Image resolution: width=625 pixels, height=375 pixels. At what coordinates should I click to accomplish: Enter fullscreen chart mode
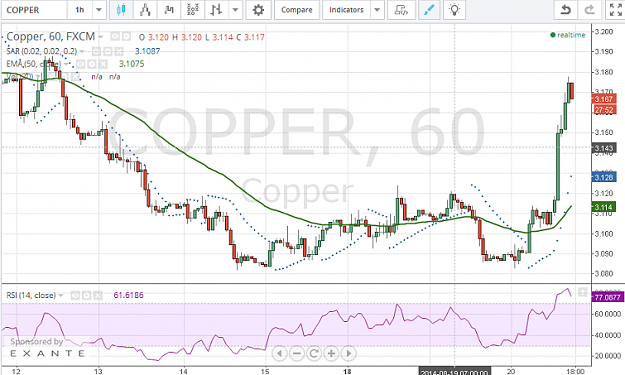615,10
